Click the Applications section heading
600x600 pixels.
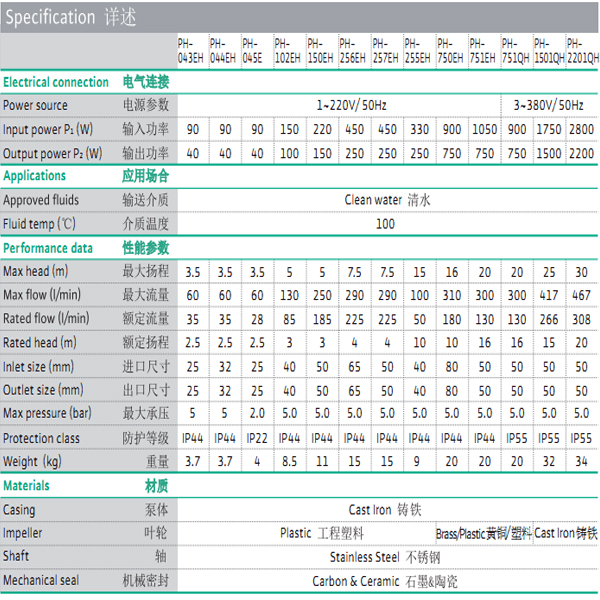coord(35,175)
